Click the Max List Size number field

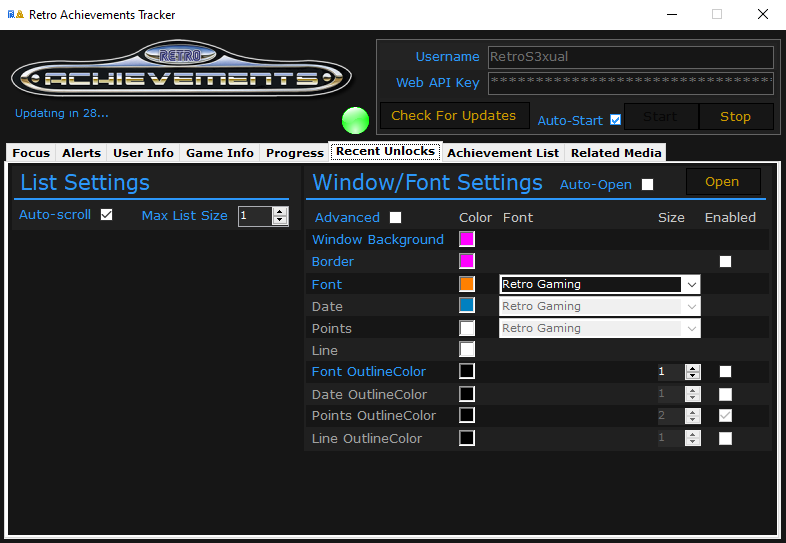pos(256,216)
